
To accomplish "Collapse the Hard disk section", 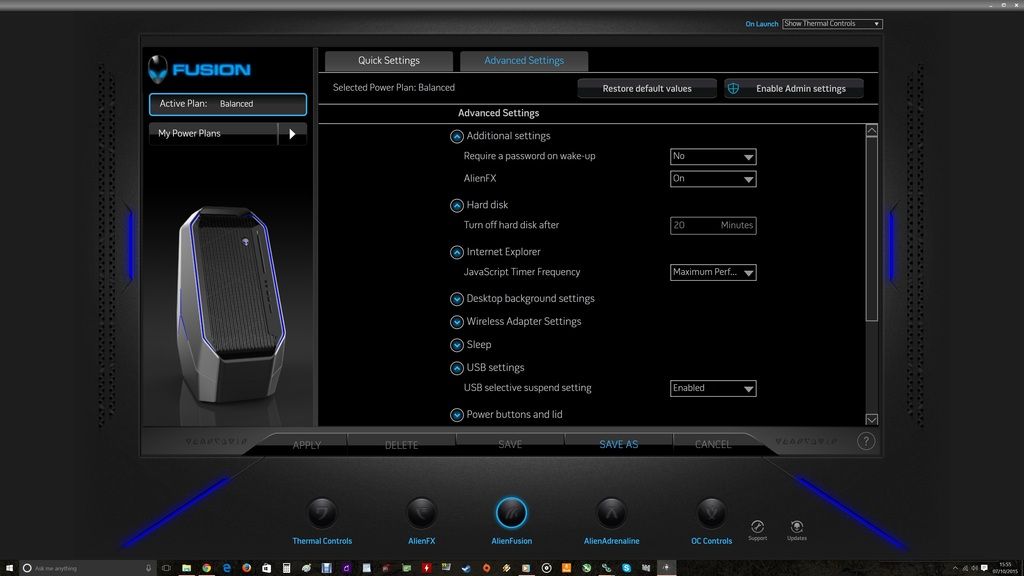I will coord(456,206).
